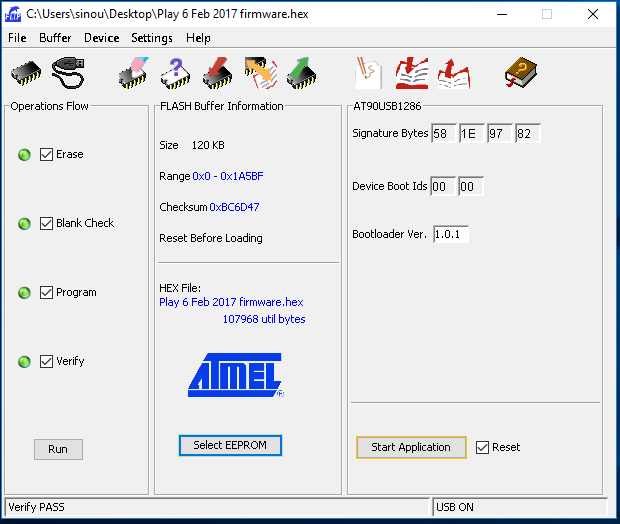The width and height of the screenshot is (620, 524).
Task: Open the Device menu
Action: coord(102,38)
